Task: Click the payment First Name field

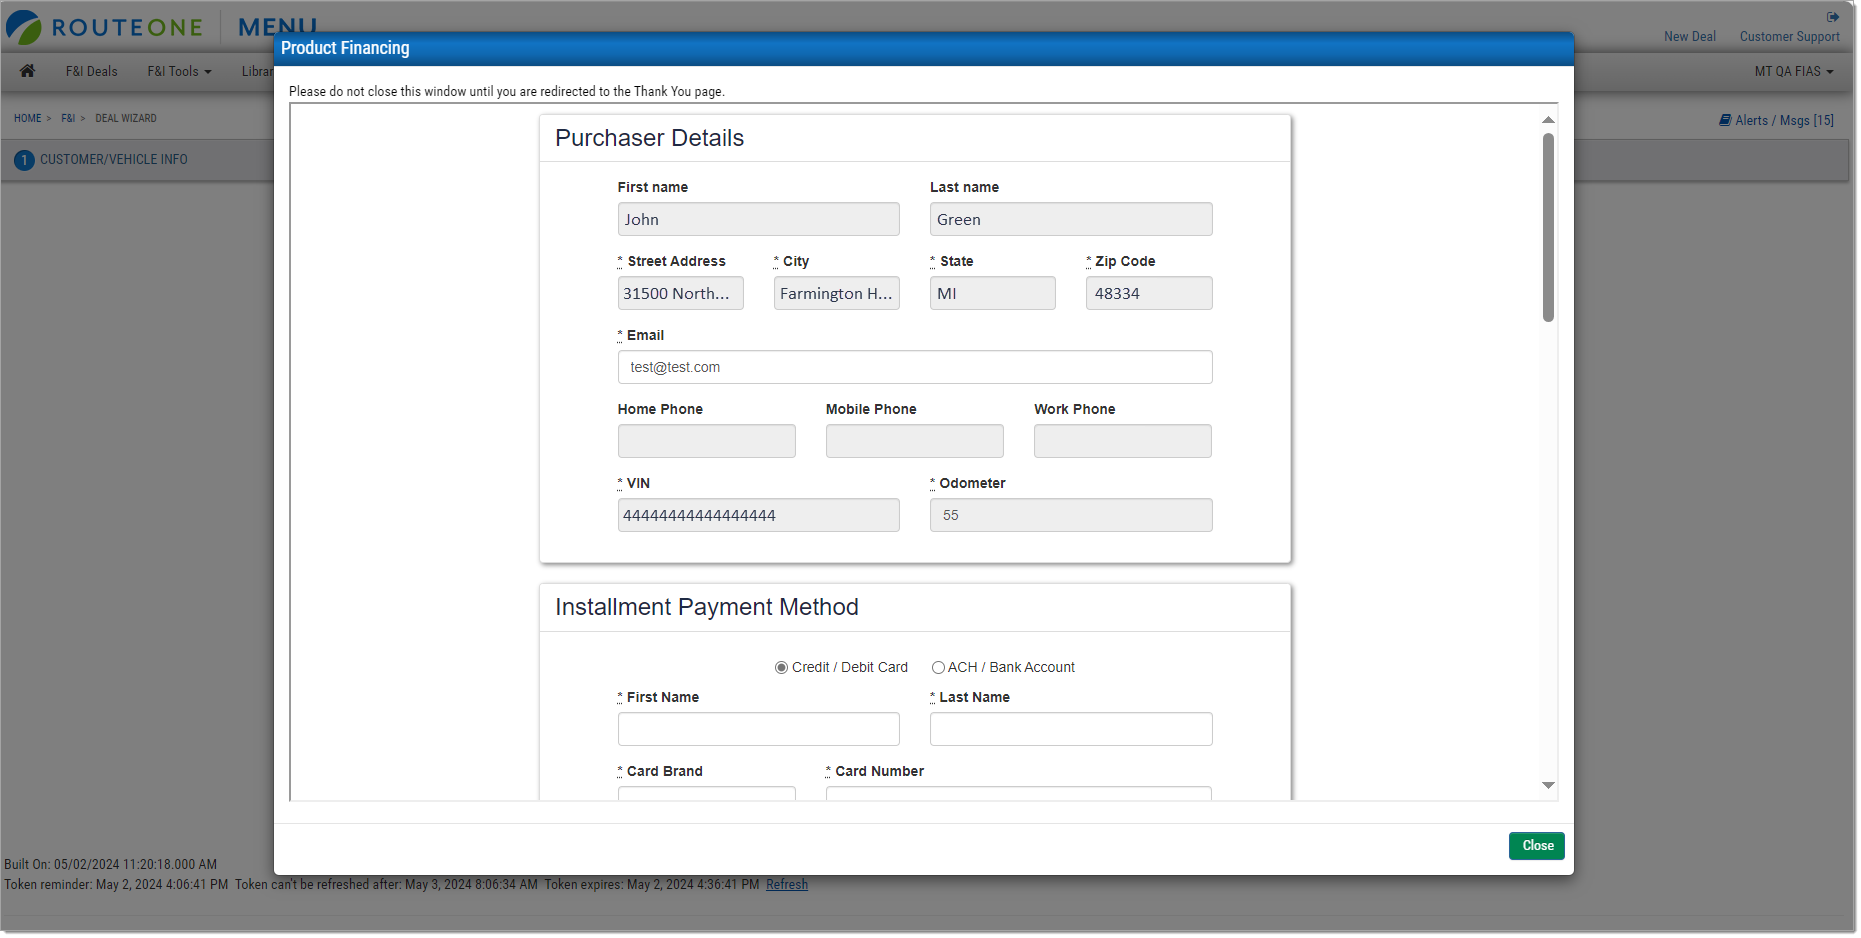Action: (758, 730)
